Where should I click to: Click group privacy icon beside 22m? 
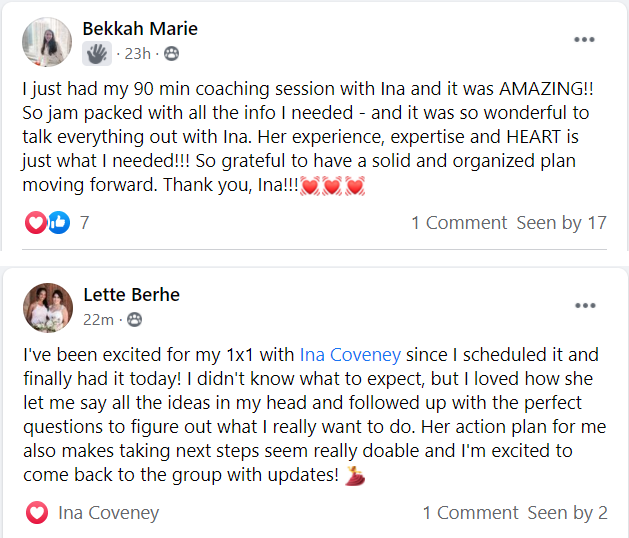(x=133, y=320)
